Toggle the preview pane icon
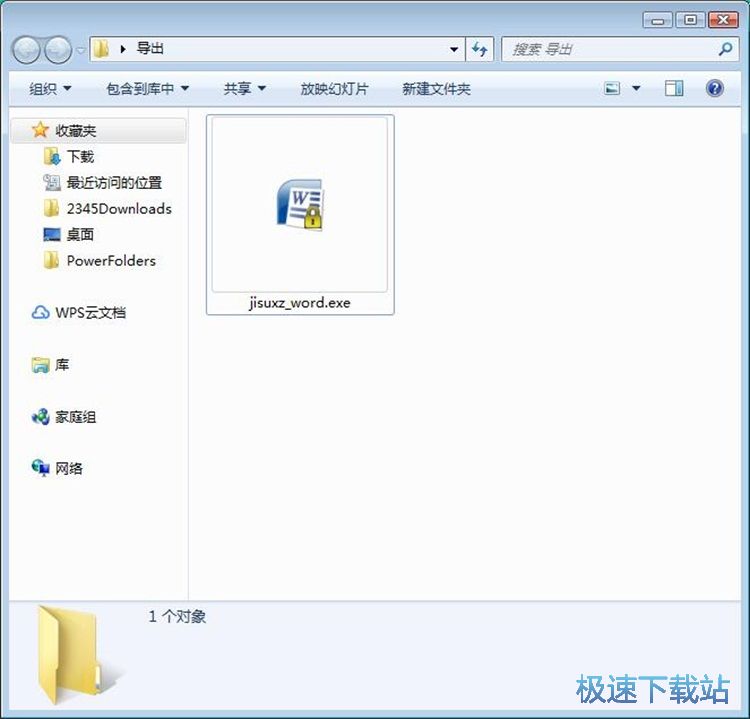Viewport: 750px width, 719px height. pyautogui.click(x=674, y=88)
